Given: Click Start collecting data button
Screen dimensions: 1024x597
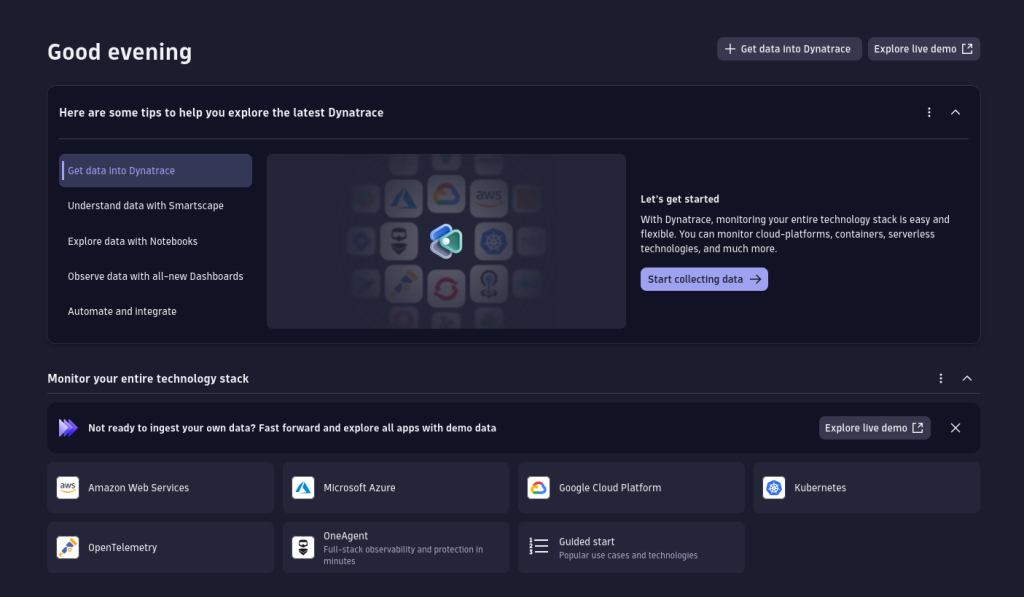Looking at the screenshot, I should [x=704, y=279].
